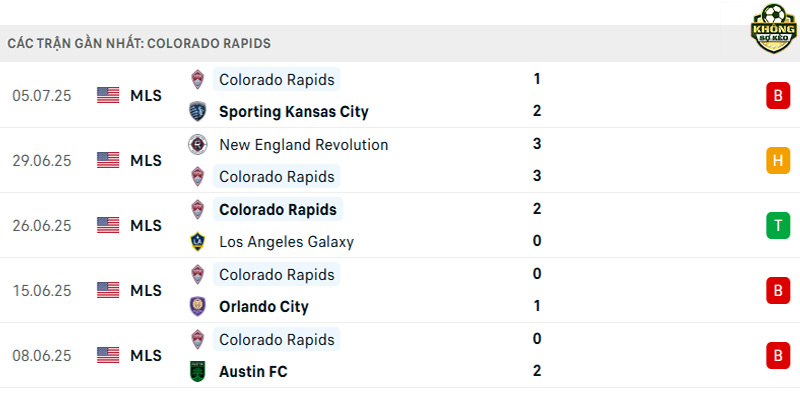Screen dimensions: 800x400
Task: Open the Los Angeles Galaxy team link
Action: click(286, 242)
